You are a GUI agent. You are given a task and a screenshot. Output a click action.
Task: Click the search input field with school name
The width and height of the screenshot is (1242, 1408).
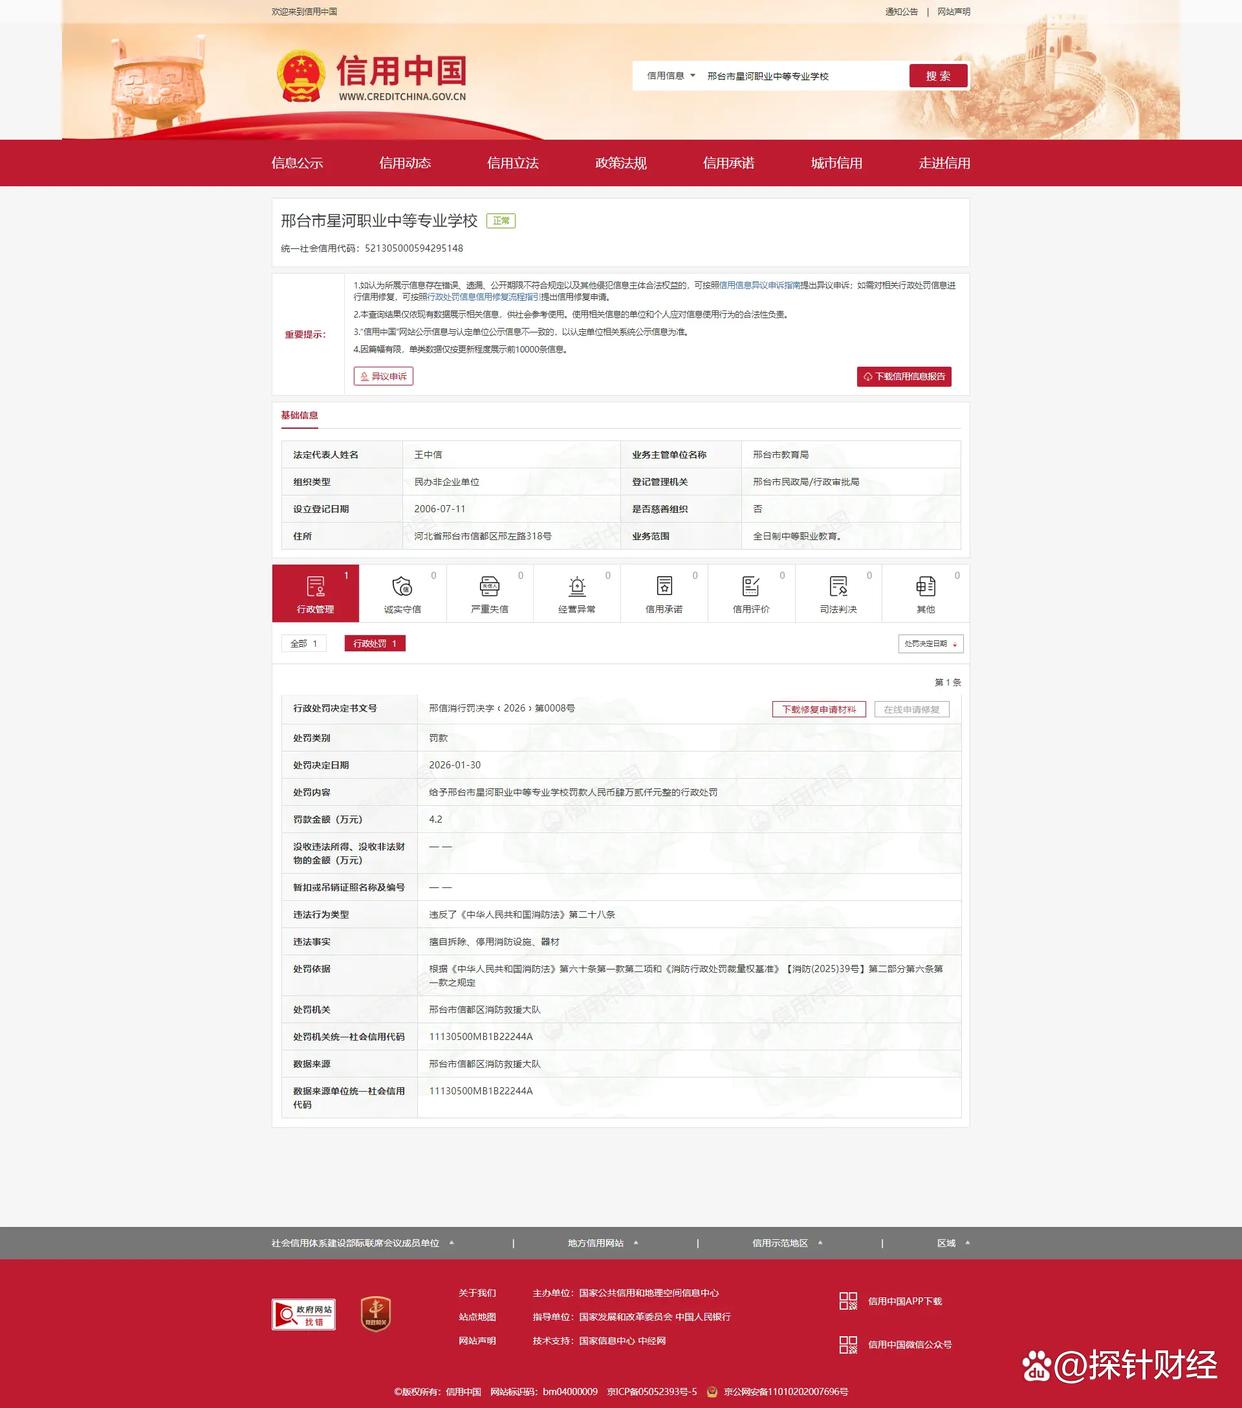[800, 76]
